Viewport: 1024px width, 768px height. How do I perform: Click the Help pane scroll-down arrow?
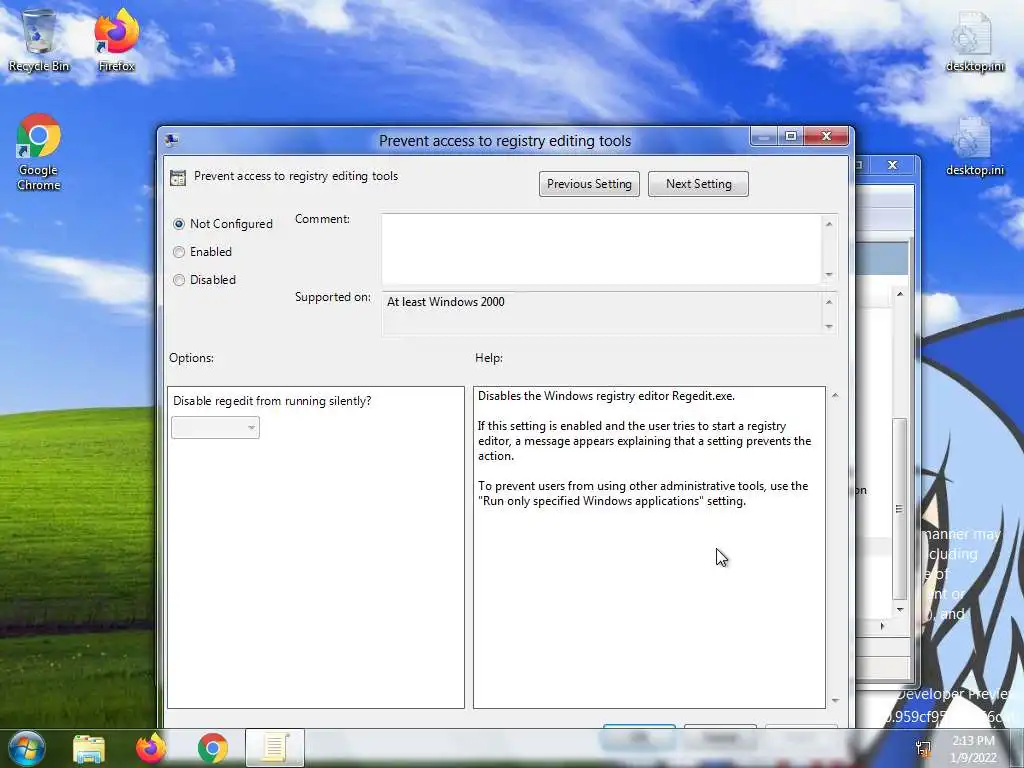coord(835,701)
